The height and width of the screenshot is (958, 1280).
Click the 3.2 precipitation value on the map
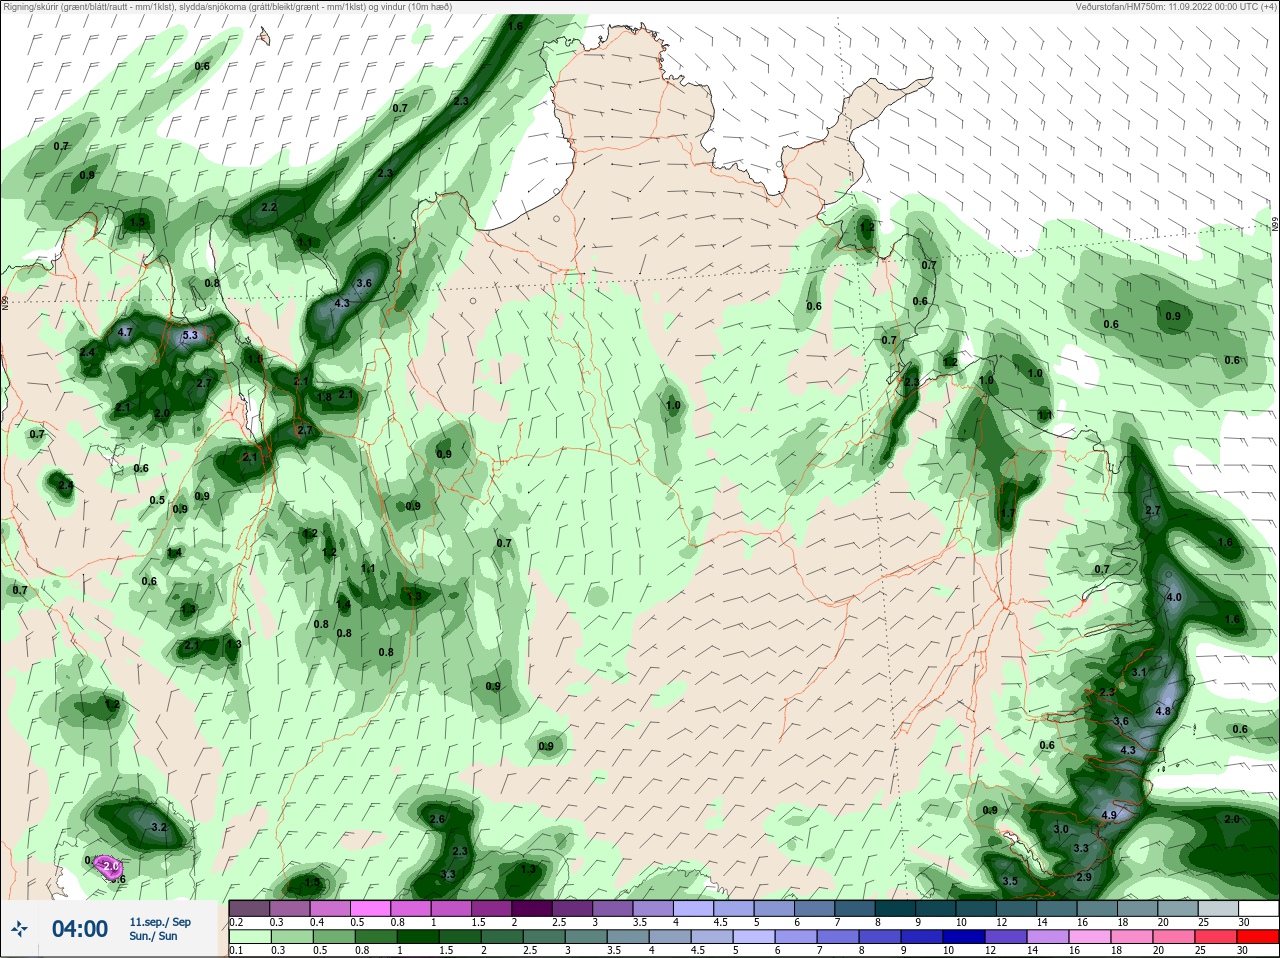(158, 828)
